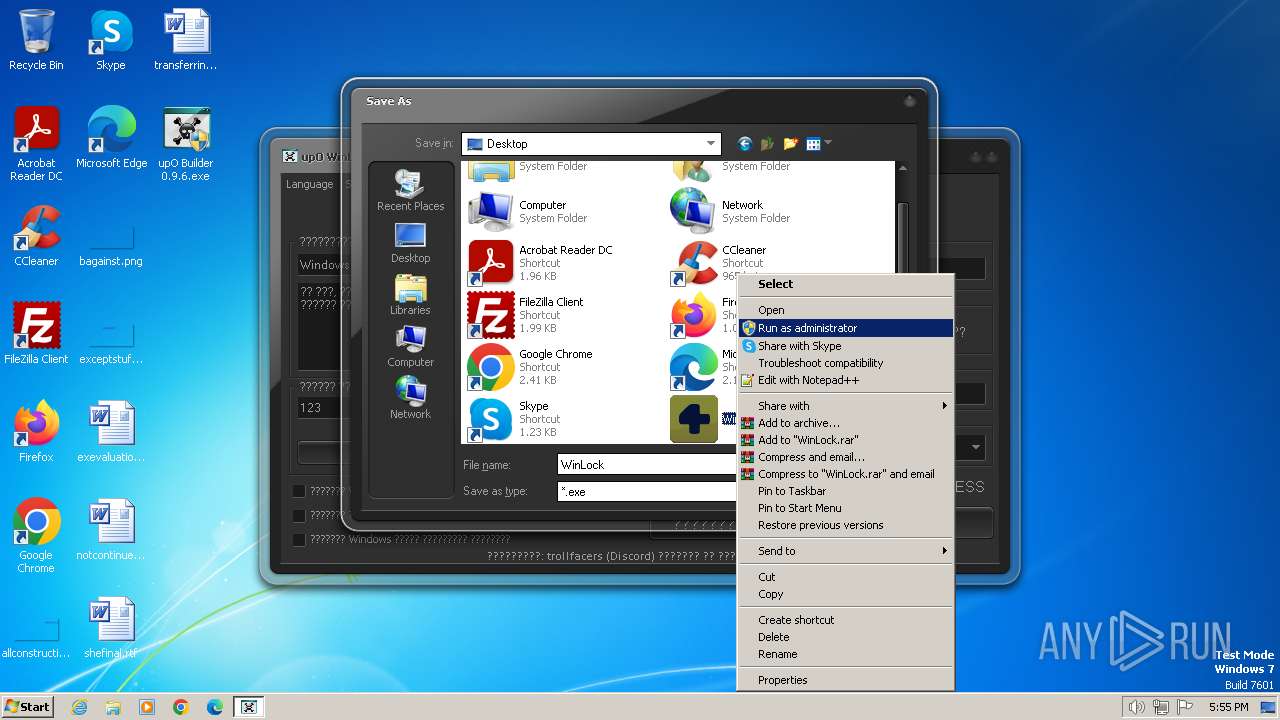1280x720 pixels.
Task: Select the WinLock file icon in file list
Action: pos(694,419)
